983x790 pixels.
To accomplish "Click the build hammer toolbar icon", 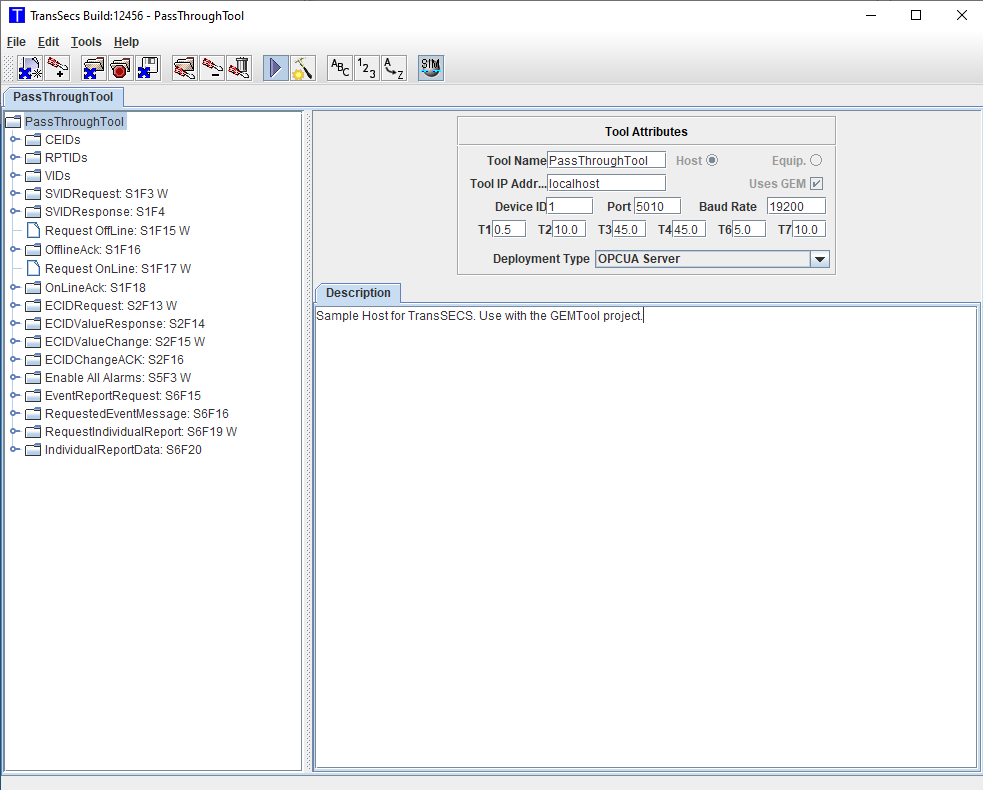I will coord(303,68).
